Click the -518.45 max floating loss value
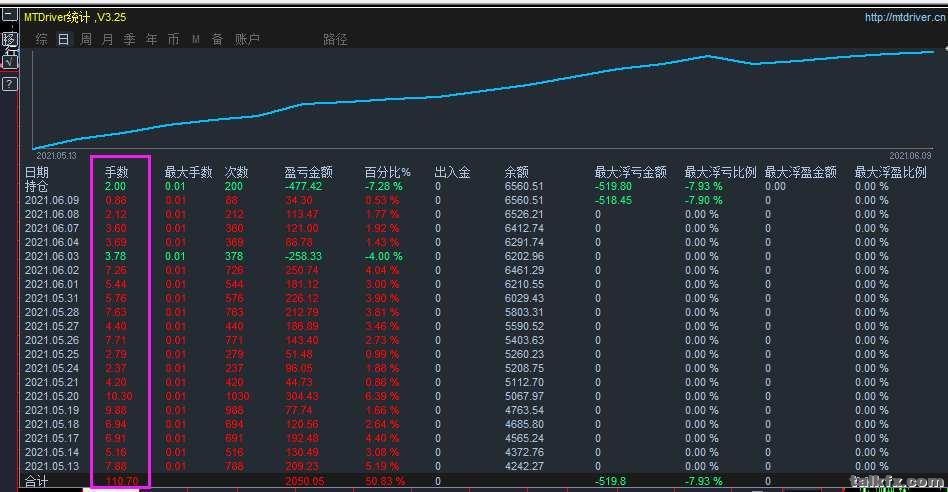 point(613,200)
